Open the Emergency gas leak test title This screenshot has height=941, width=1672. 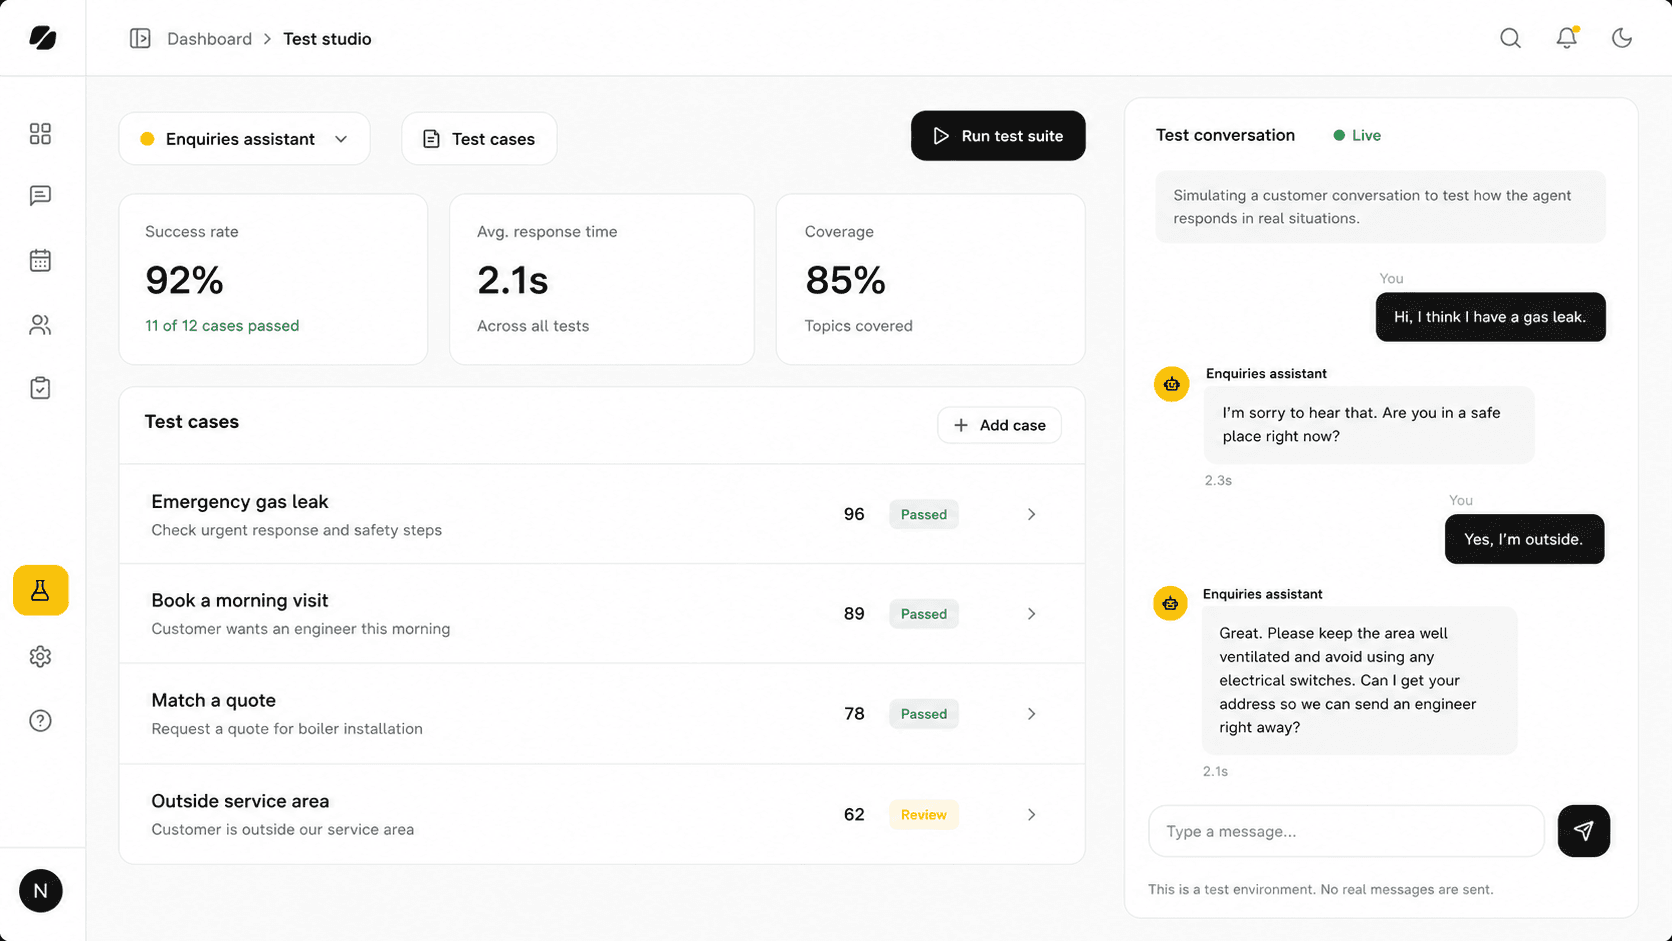point(240,502)
